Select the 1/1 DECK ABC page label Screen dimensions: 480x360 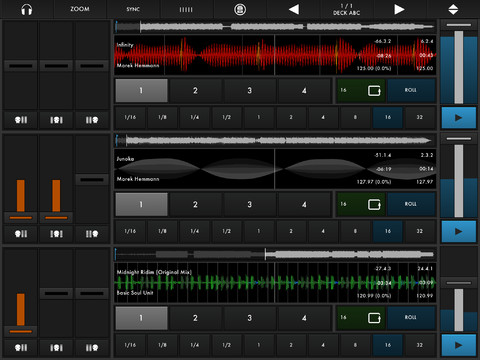(347, 9)
